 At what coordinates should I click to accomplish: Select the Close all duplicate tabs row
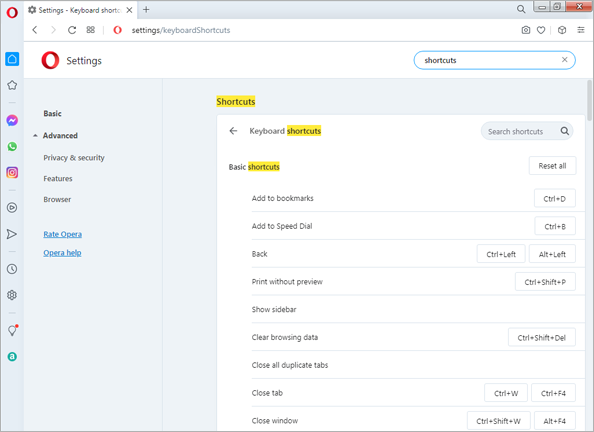418,365
